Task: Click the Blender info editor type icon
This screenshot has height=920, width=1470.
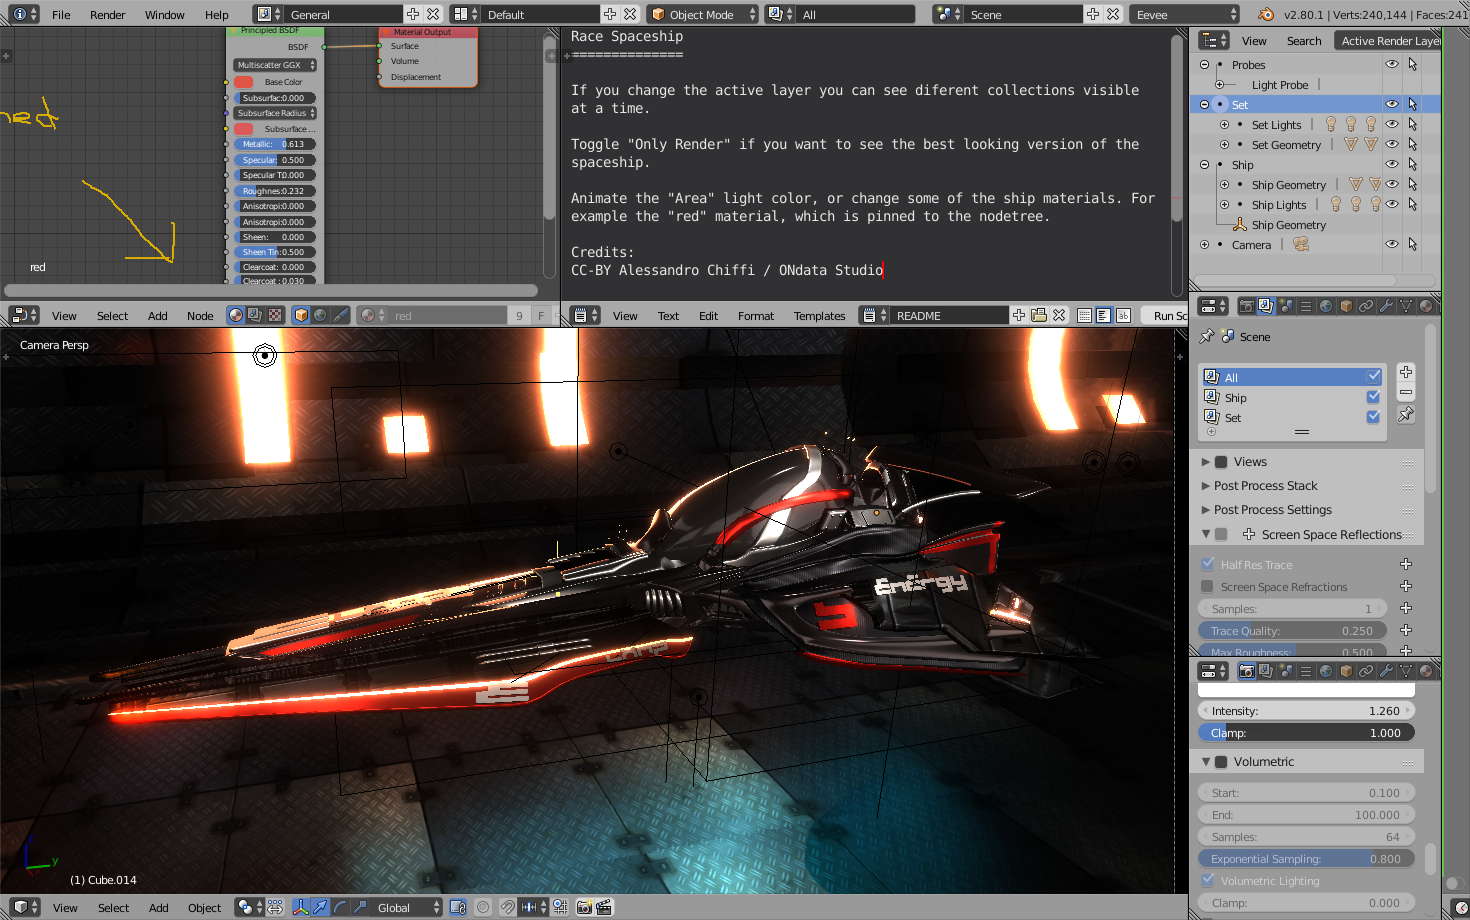Action: [x=21, y=15]
